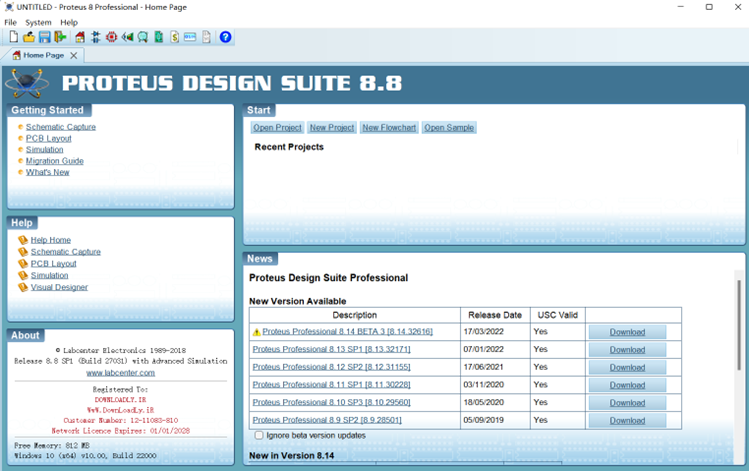
Task: Click book icon next to Visual Designer
Action: [x=23, y=287]
